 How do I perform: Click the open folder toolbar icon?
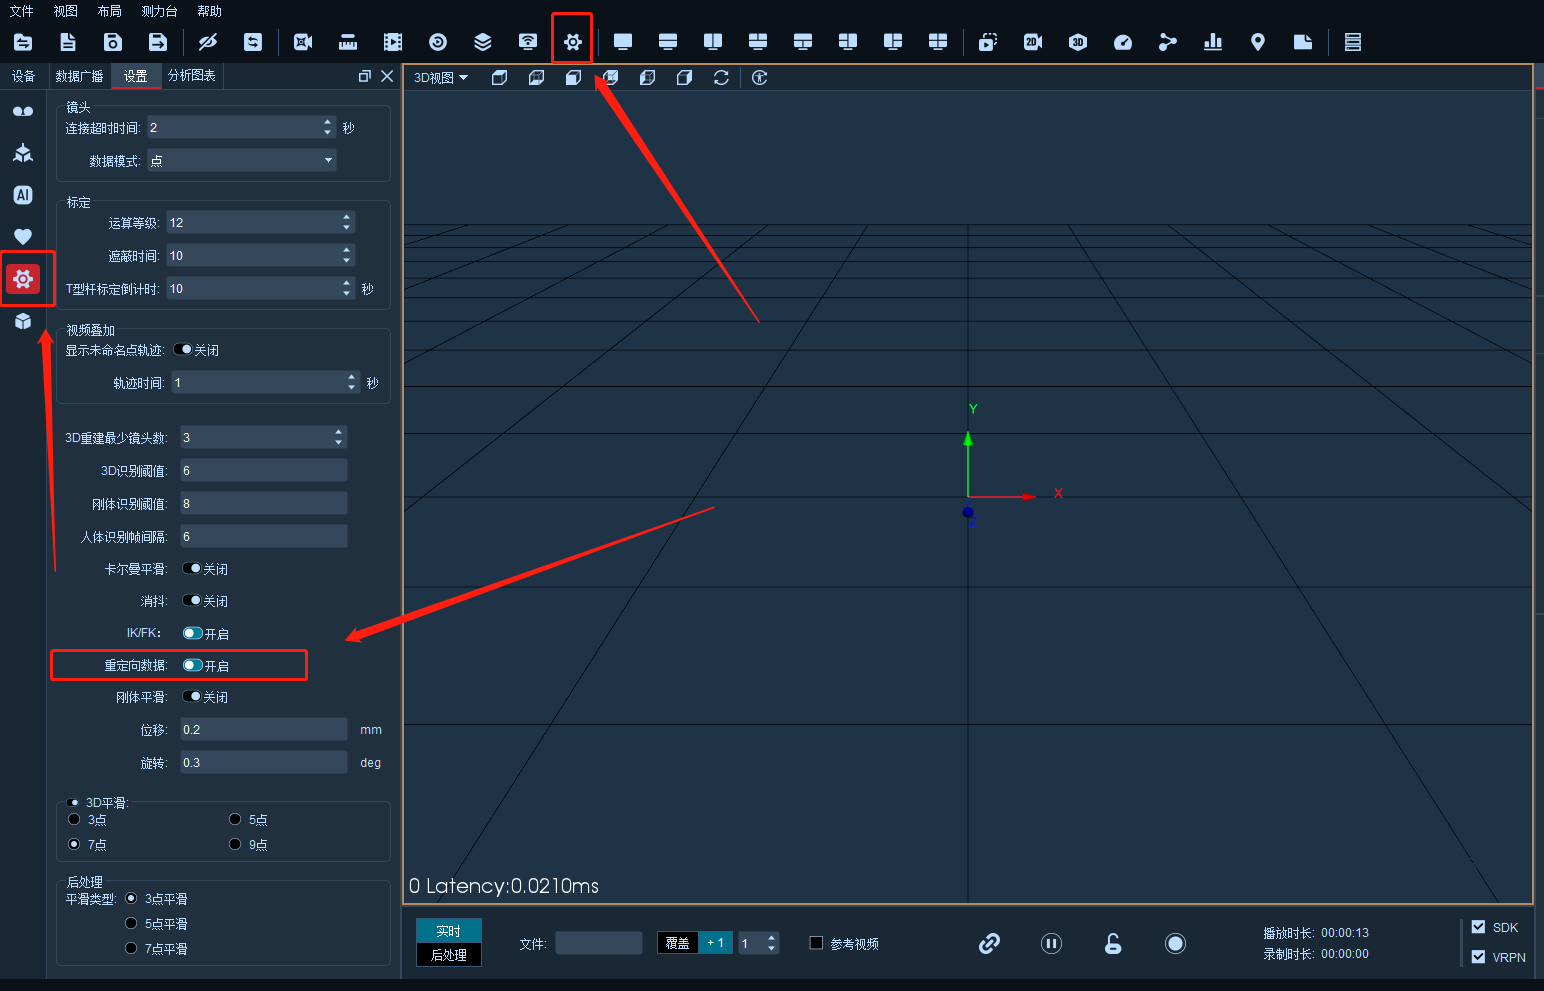pos(23,42)
